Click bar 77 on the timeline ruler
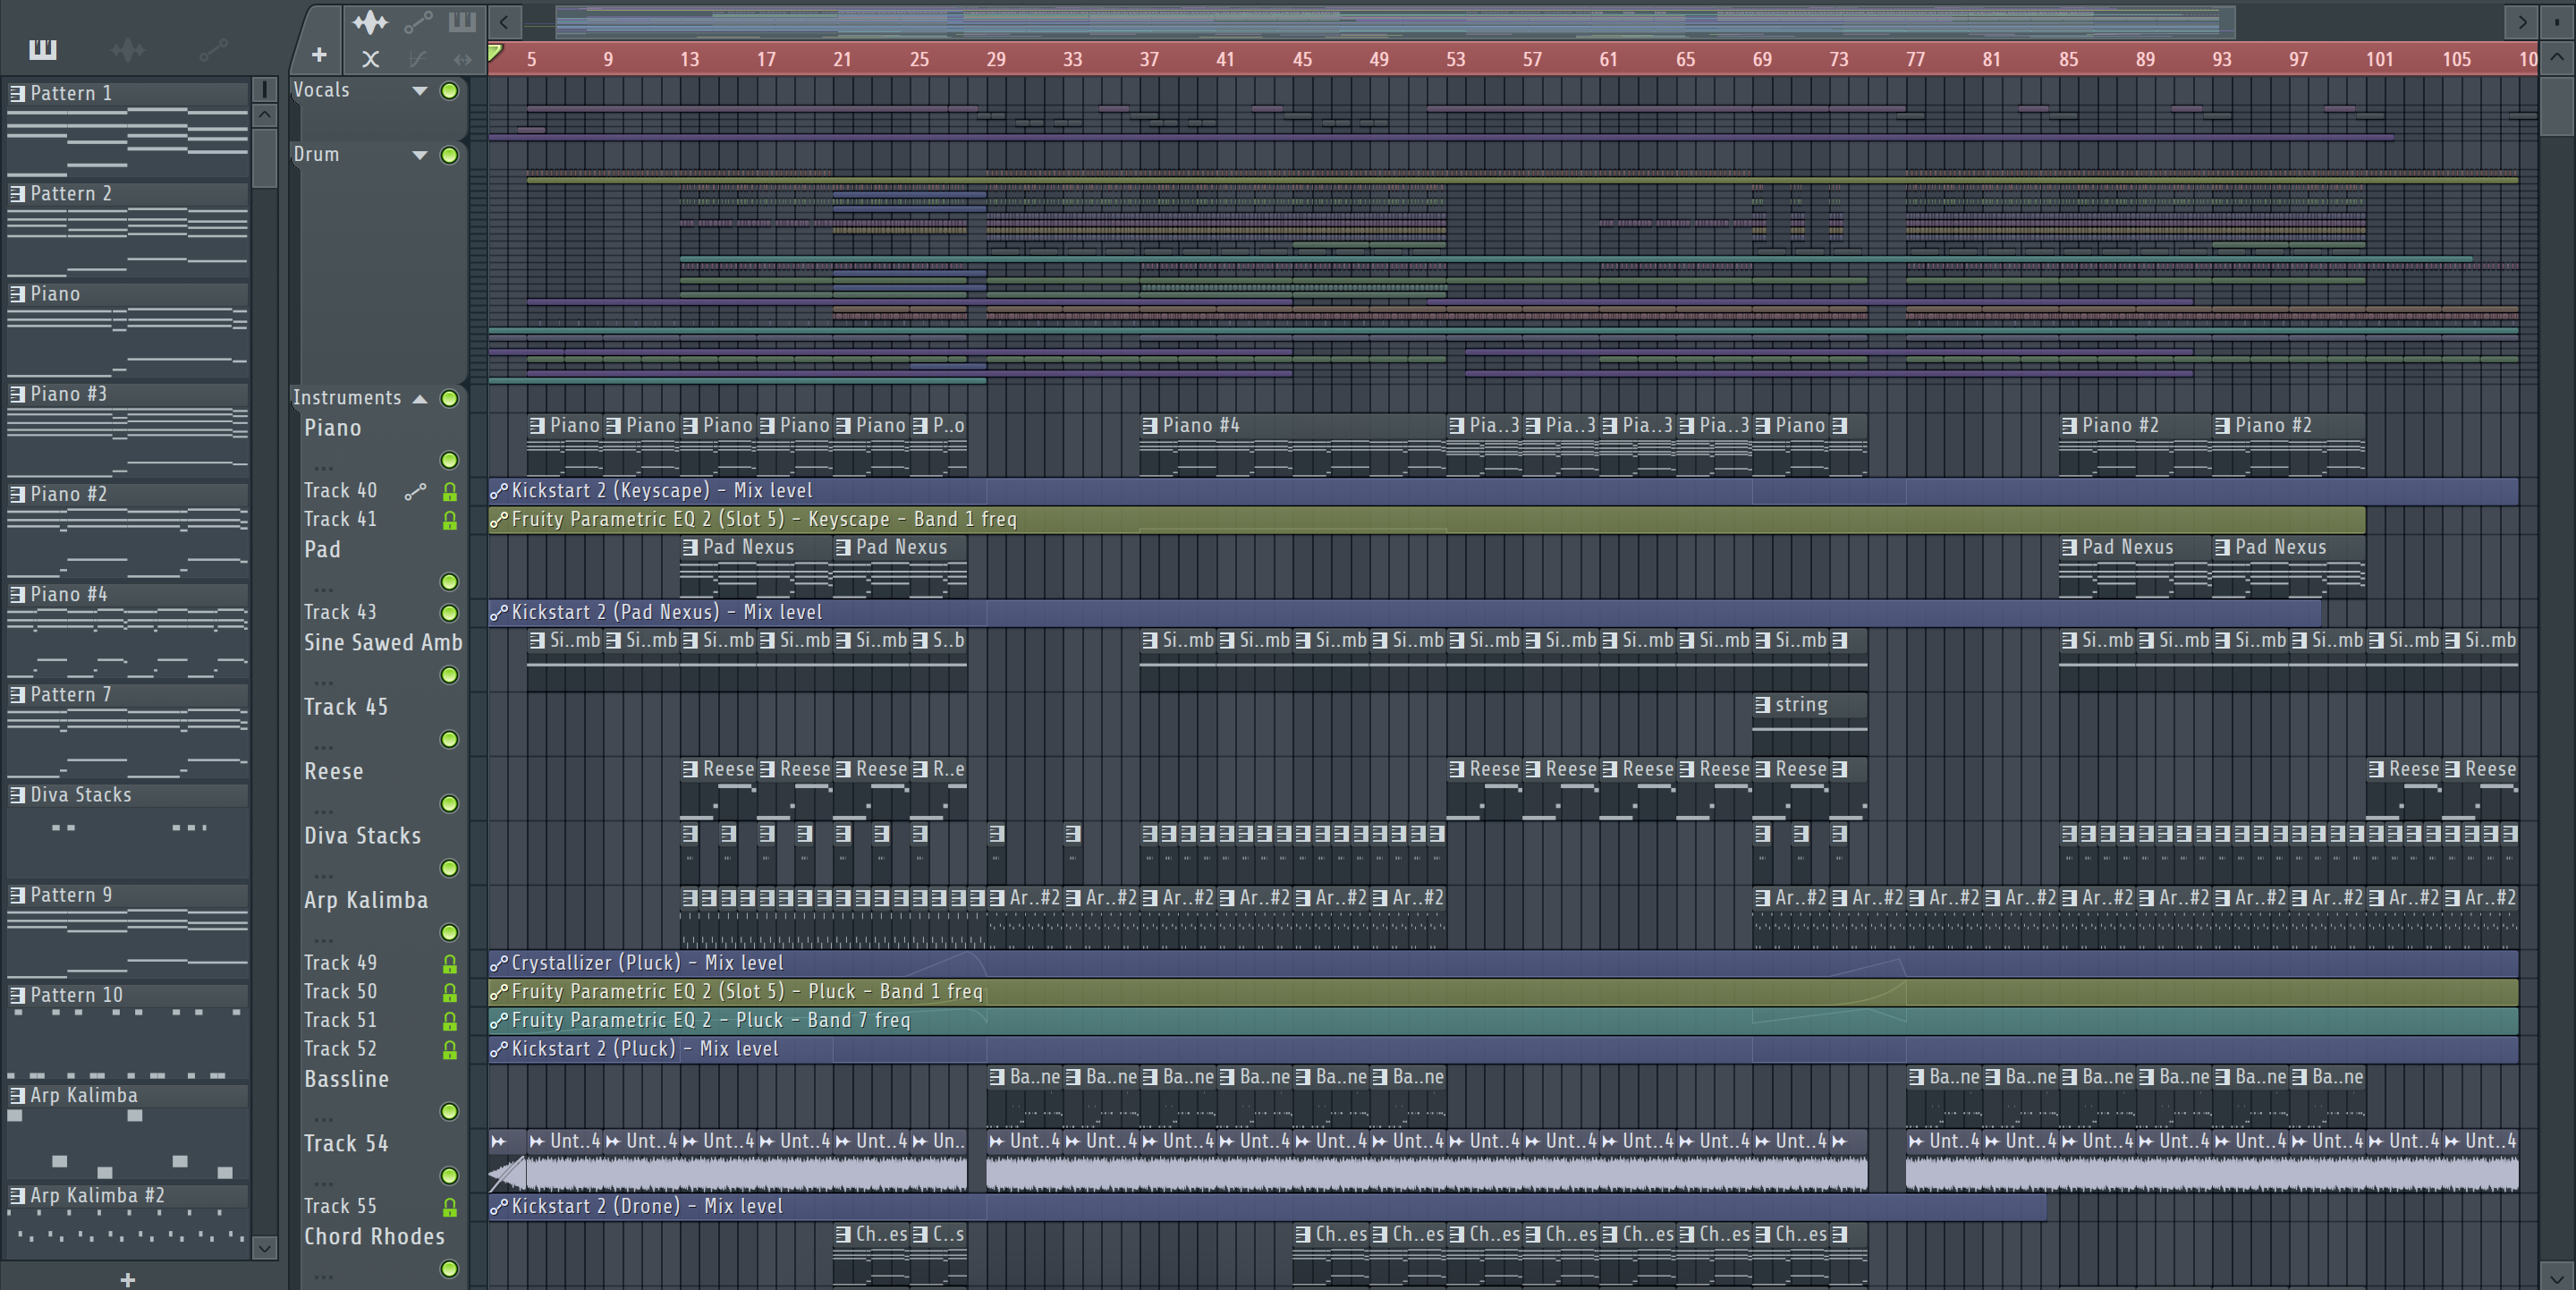 (1915, 59)
